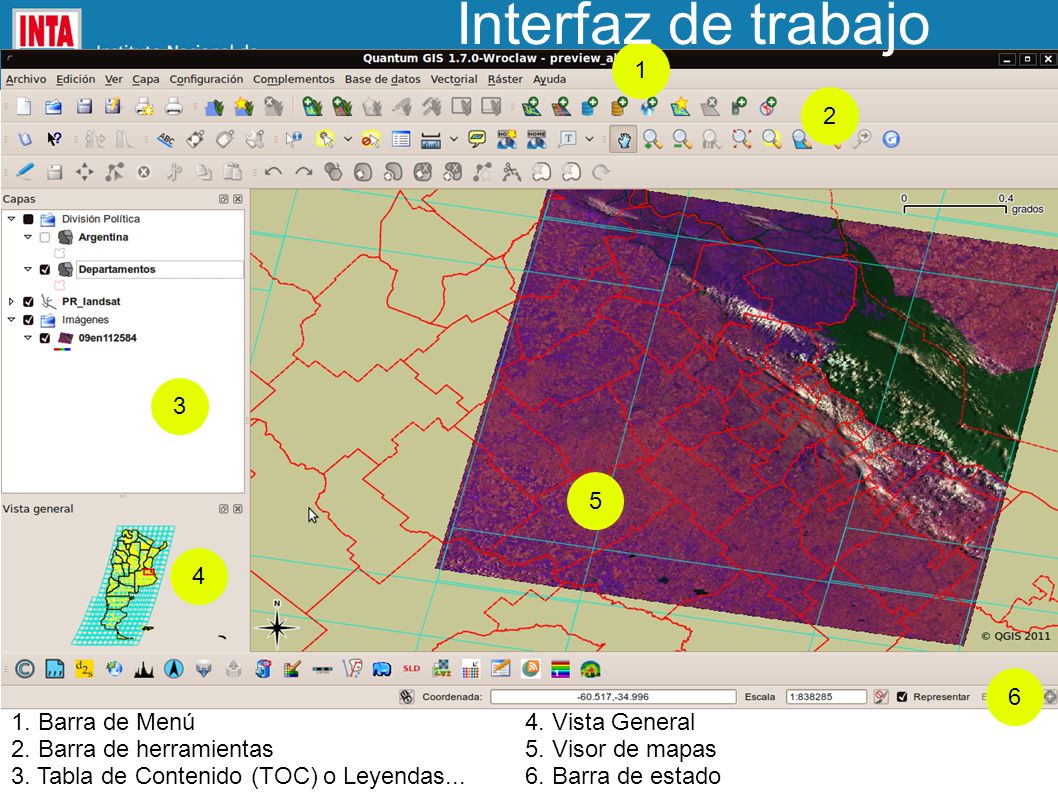Enable the Argentina layer checkbox
This screenshot has height=793, width=1058.
tap(45, 237)
